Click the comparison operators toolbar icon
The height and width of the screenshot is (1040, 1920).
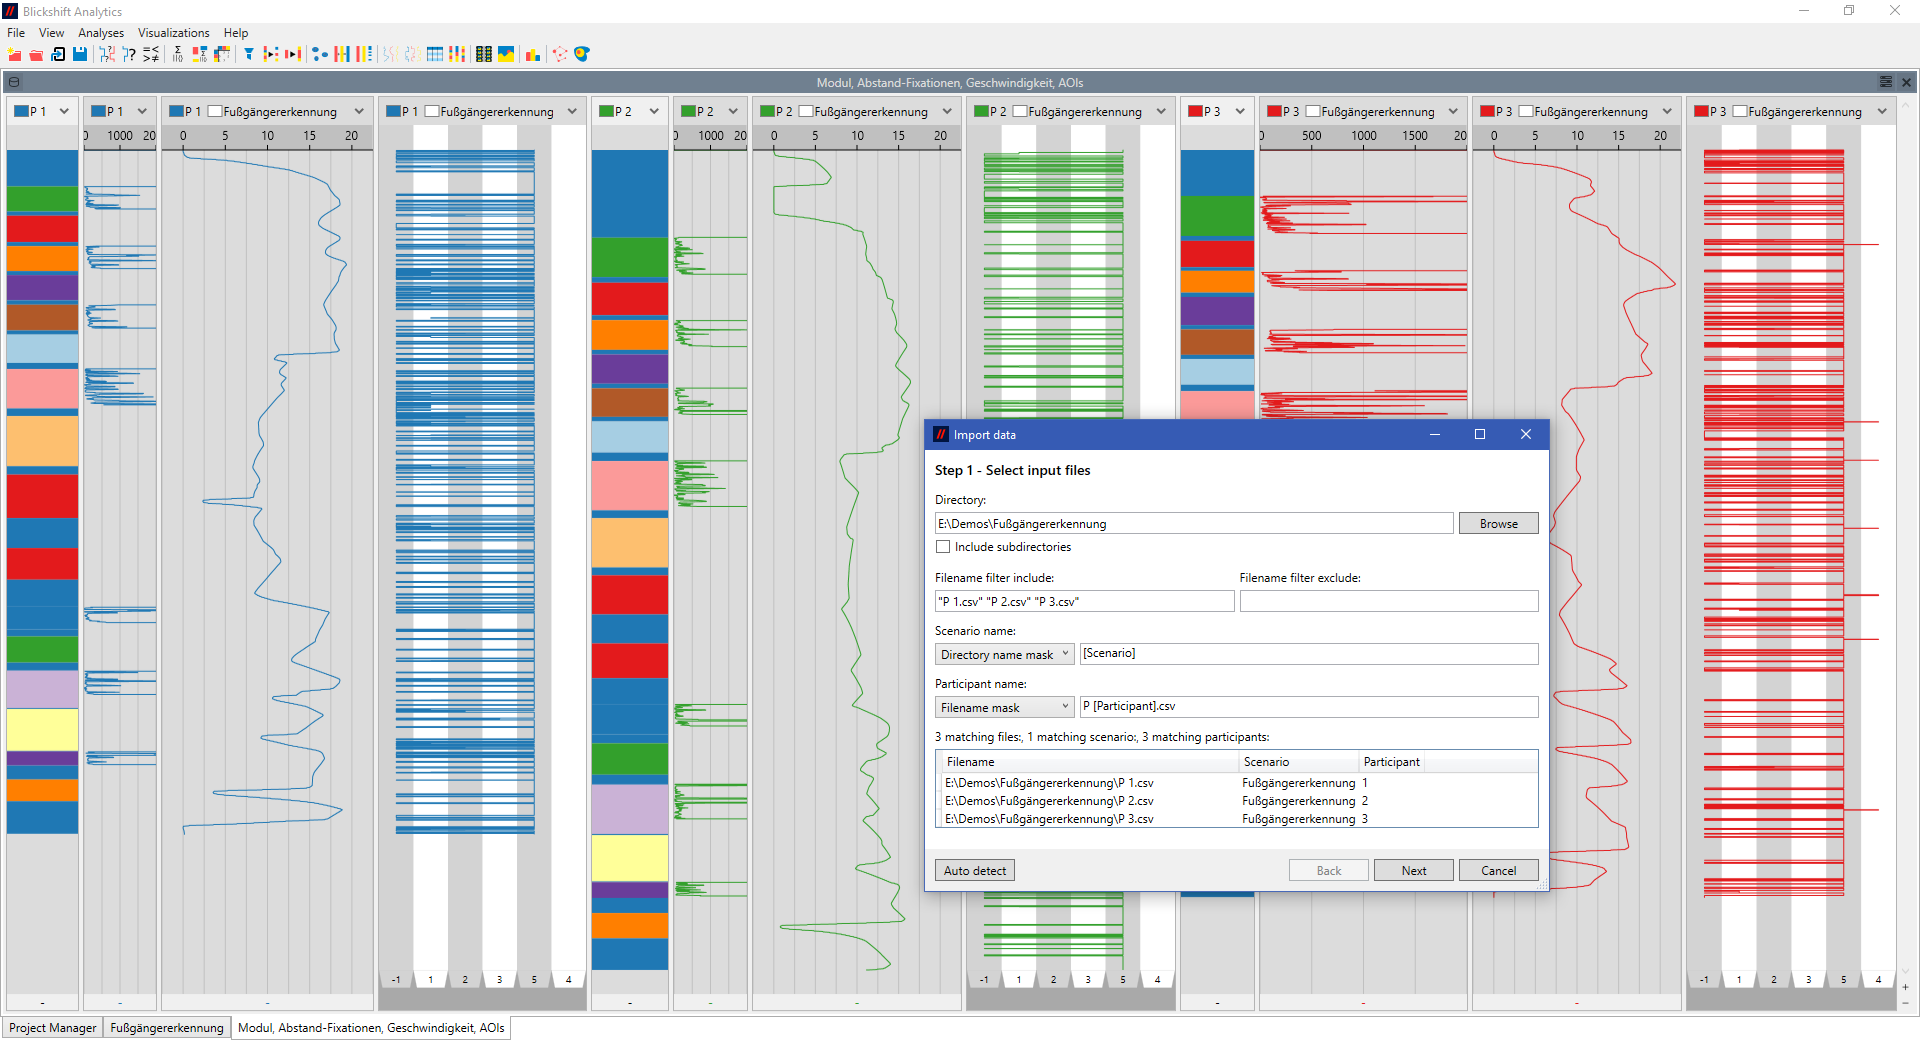tap(151, 54)
